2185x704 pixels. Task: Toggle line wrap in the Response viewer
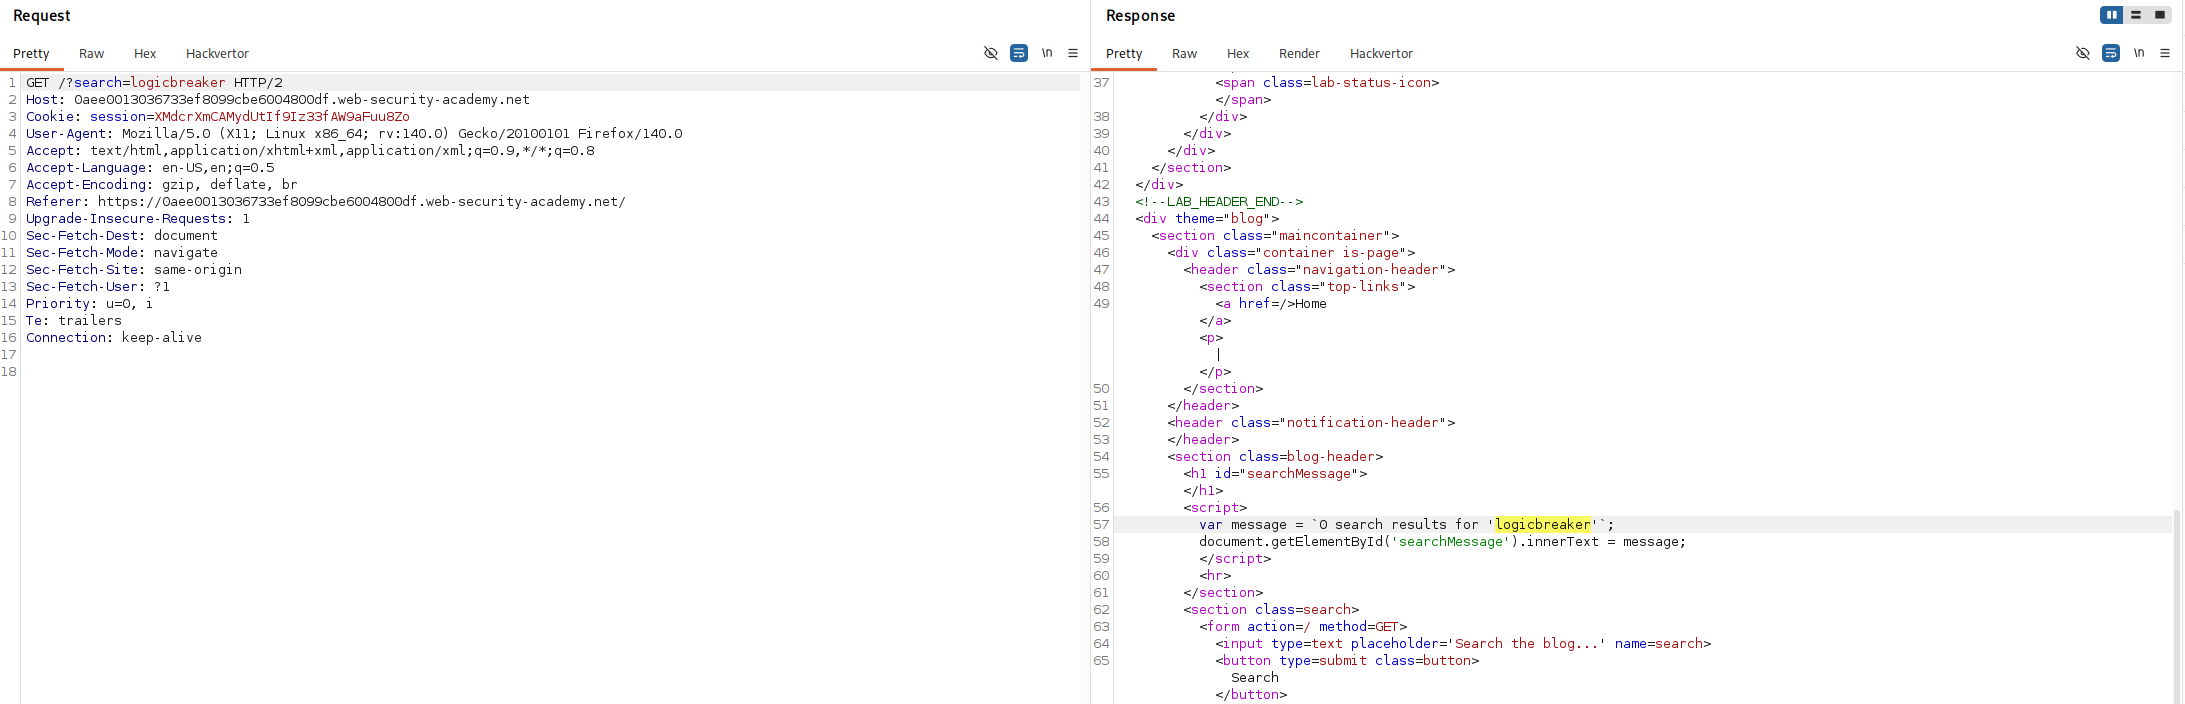point(2111,53)
